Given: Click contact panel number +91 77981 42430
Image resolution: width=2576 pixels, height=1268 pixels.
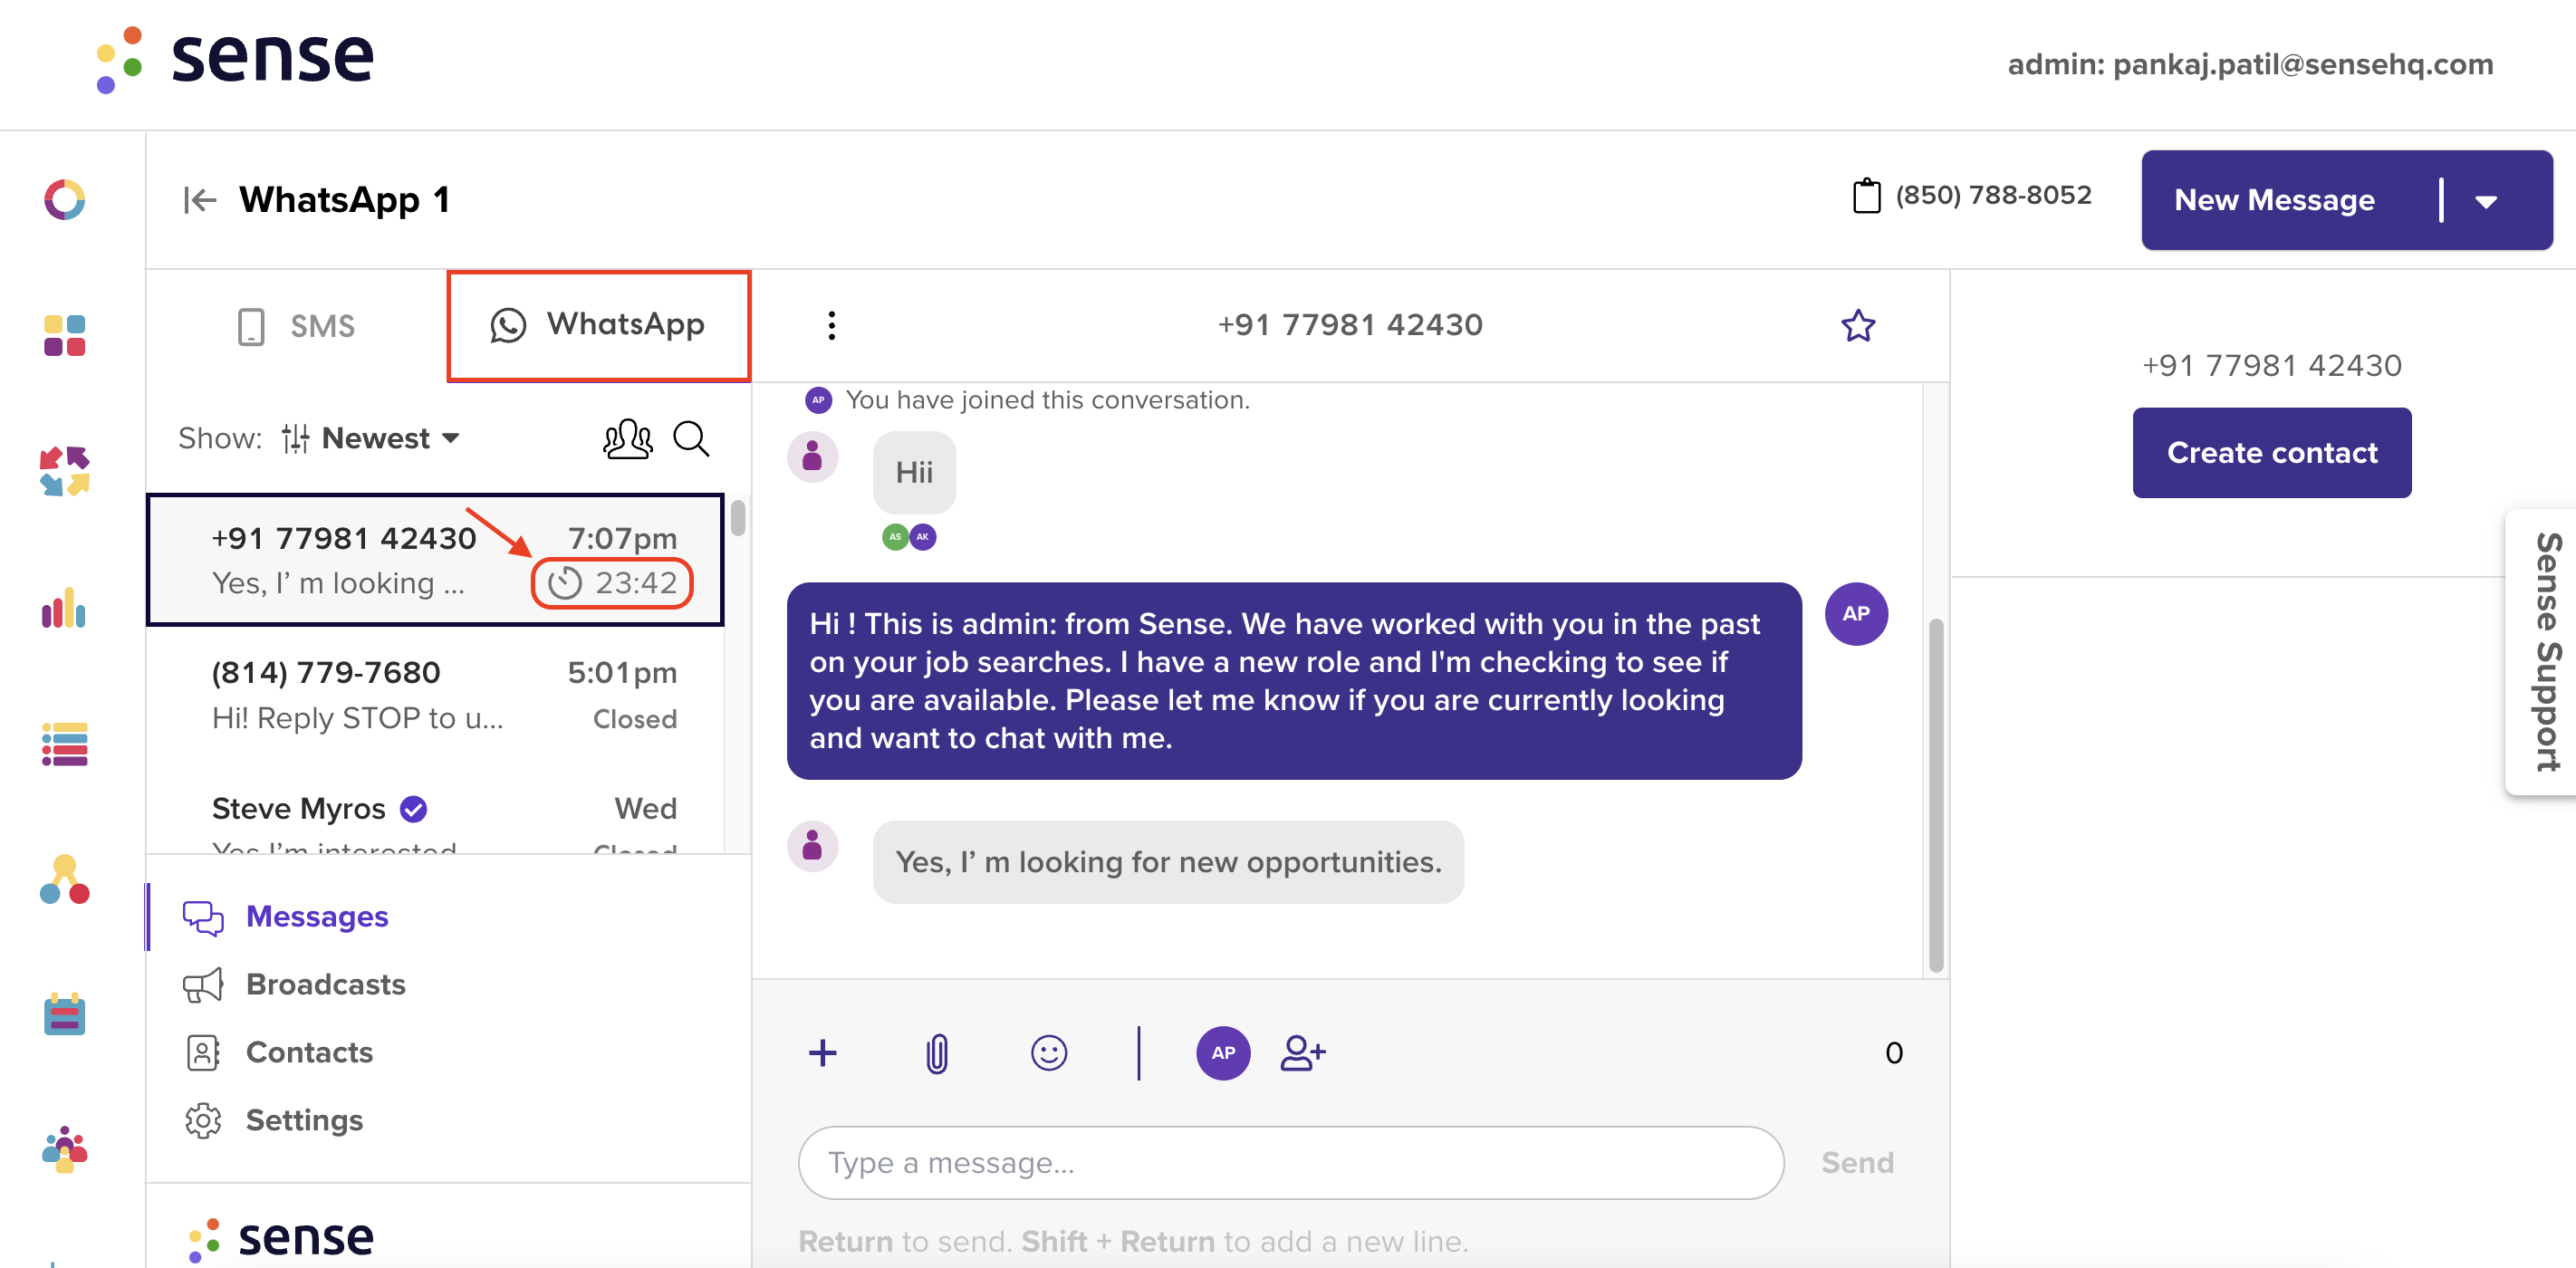Looking at the screenshot, I should 2271,365.
